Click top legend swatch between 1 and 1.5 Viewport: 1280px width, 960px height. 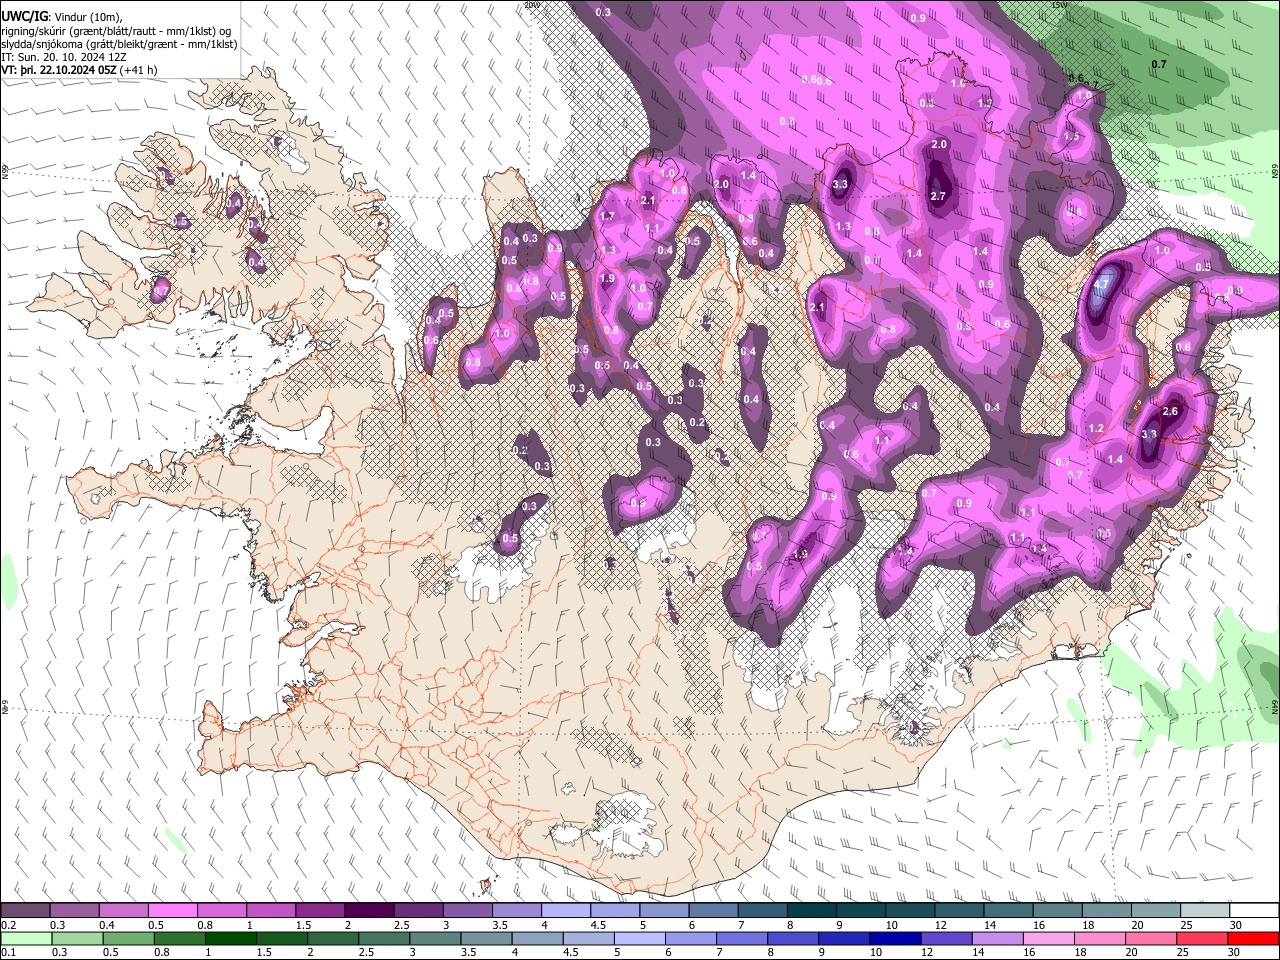tap(270, 911)
